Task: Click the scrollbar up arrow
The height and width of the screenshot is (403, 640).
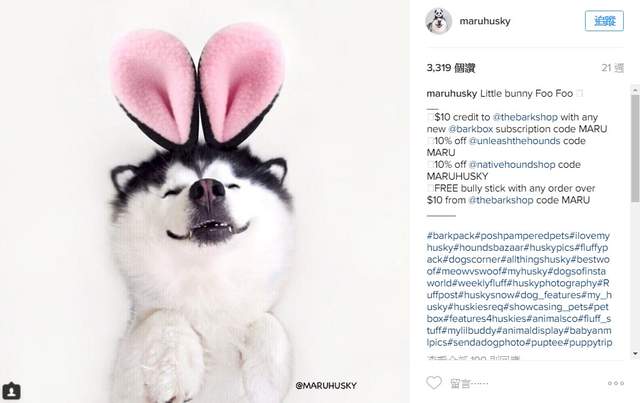Action: click(635, 89)
